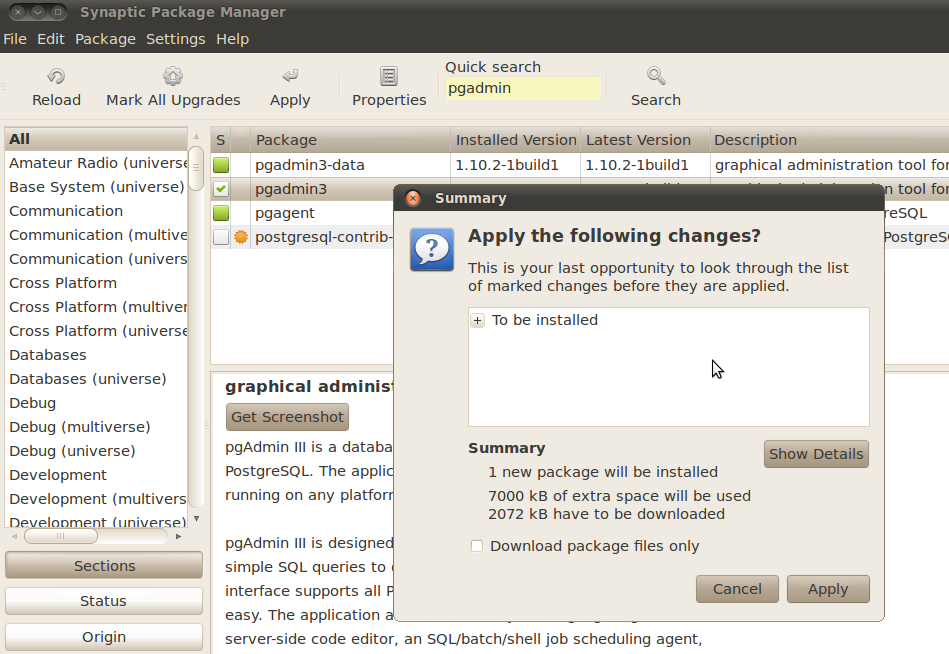Viewport: 949px width, 654px height.
Task: Click the sections list scroll-down arrow
Action: pos(196,518)
